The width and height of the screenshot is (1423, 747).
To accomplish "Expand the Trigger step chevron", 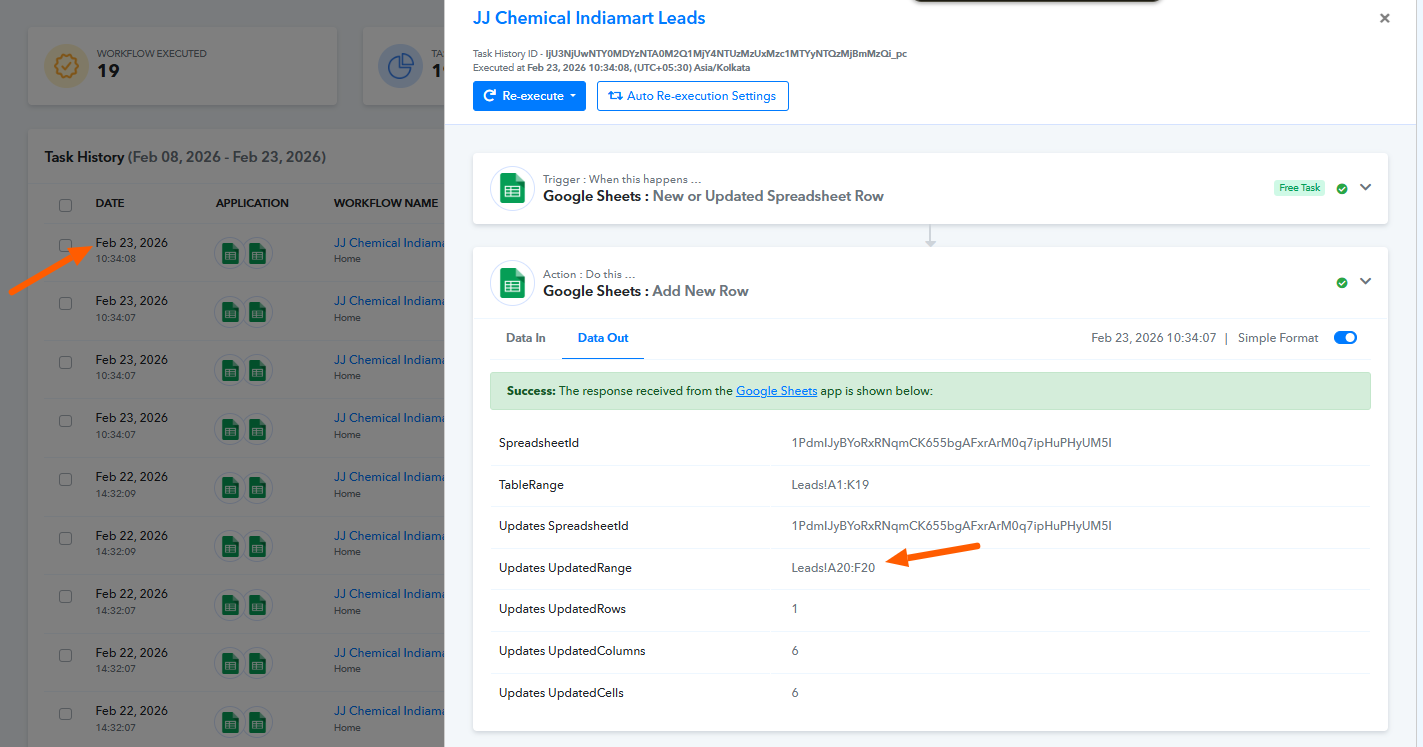I will (1365, 187).
